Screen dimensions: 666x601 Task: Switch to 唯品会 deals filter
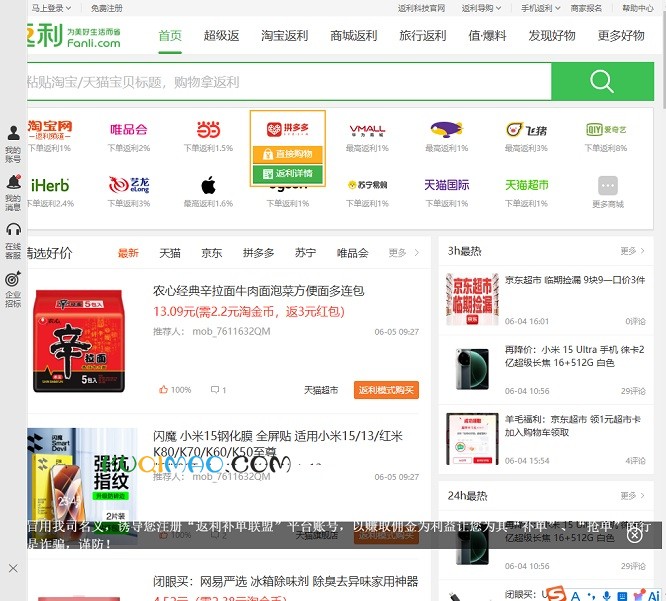tap(353, 253)
